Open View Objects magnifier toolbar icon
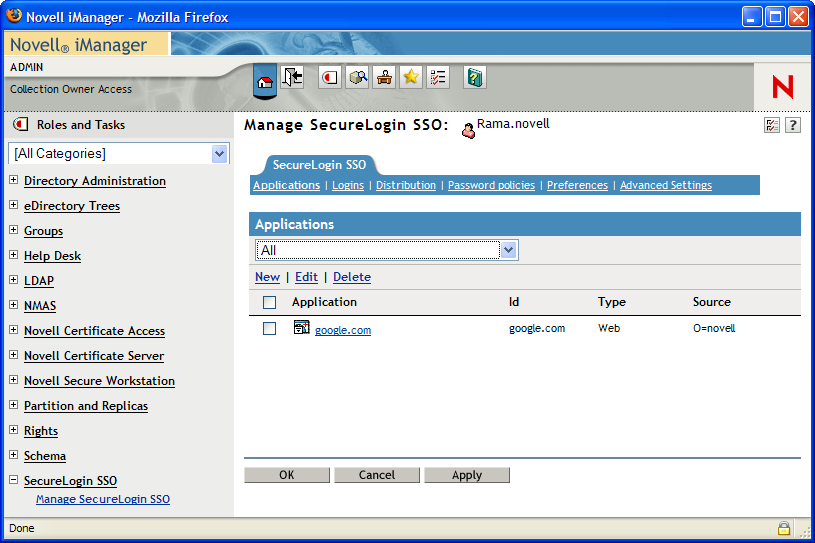815x543 pixels. [357, 77]
